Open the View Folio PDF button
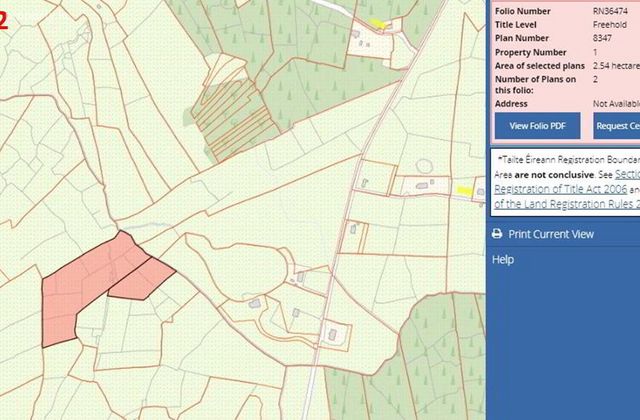 coord(538,126)
